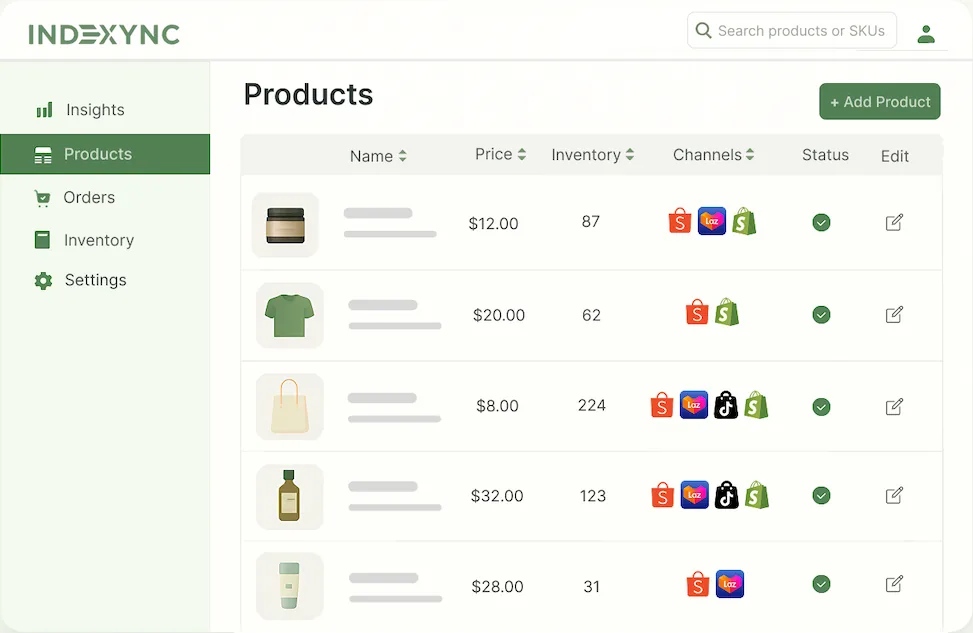Click the Lazada icon in the $12.00 row
This screenshot has height=633, width=973.
coord(711,221)
